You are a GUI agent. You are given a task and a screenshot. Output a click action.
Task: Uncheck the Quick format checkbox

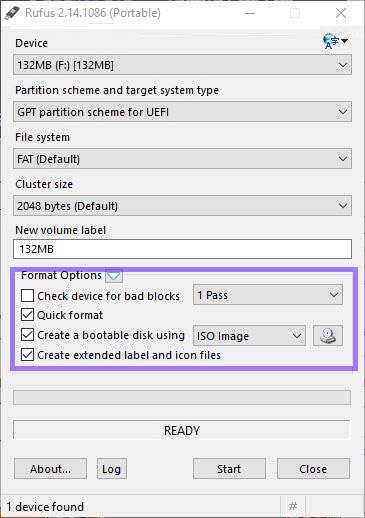click(27, 315)
